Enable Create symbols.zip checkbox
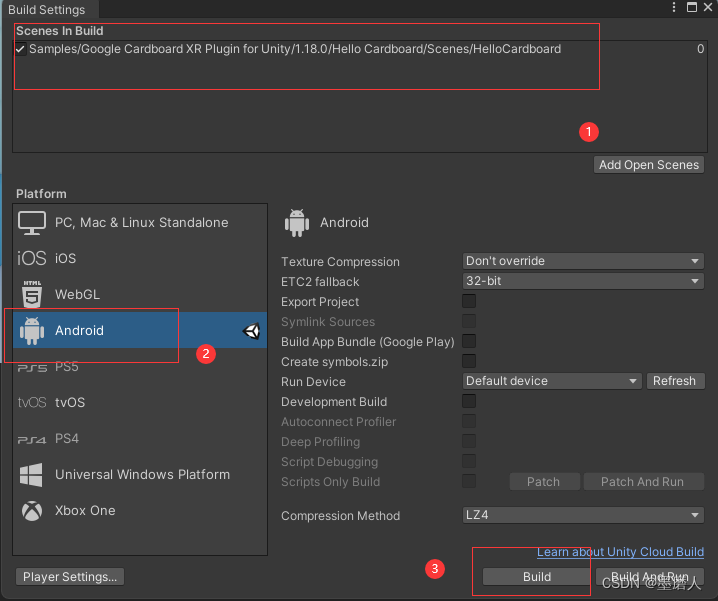The image size is (718, 601). pos(469,361)
